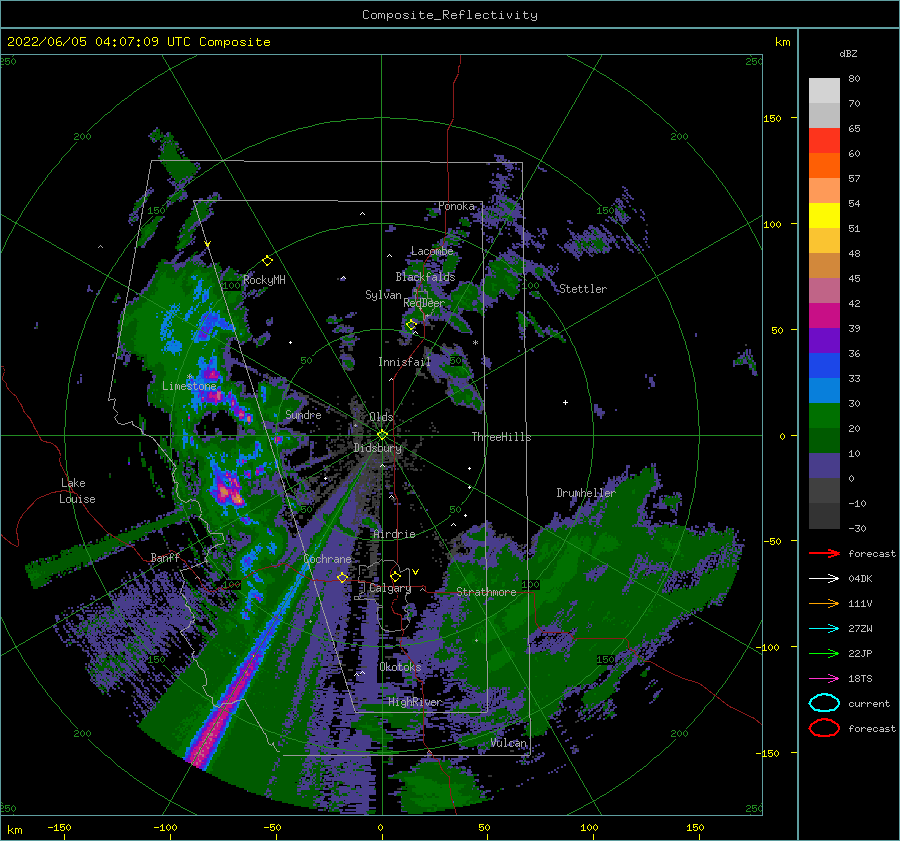Image resolution: width=900 pixels, height=841 pixels.
Task: Select yellow diamond marker below Cochrane
Action: pyautogui.click(x=342, y=577)
